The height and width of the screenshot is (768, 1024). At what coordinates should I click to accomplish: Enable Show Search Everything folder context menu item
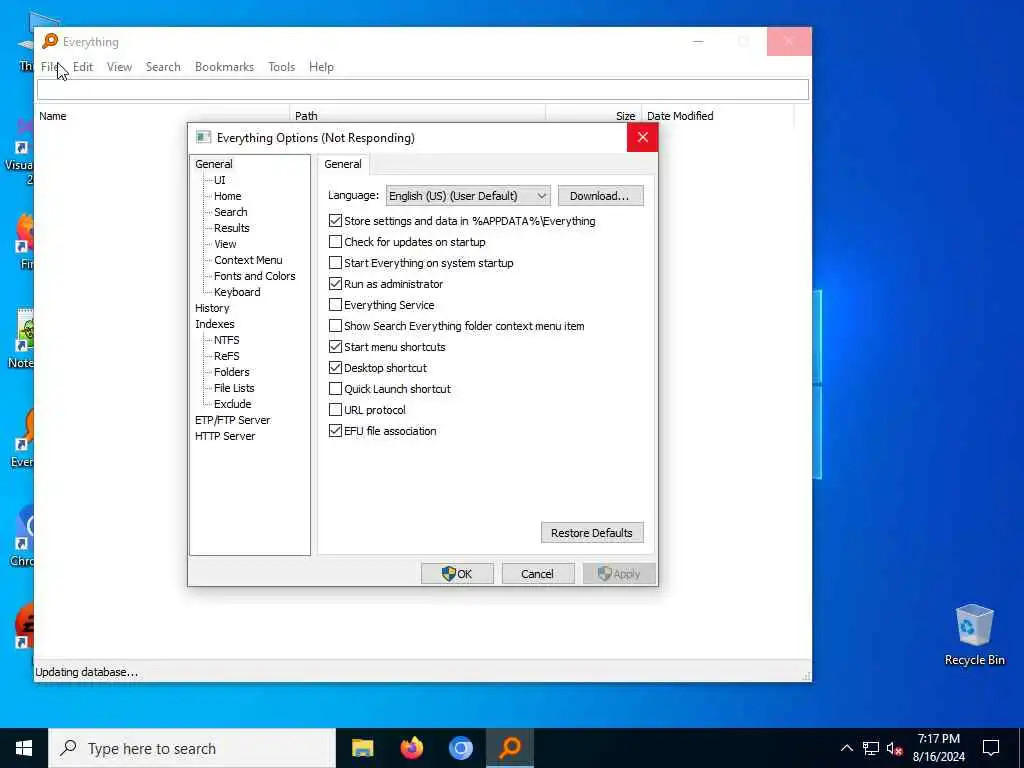pos(335,325)
